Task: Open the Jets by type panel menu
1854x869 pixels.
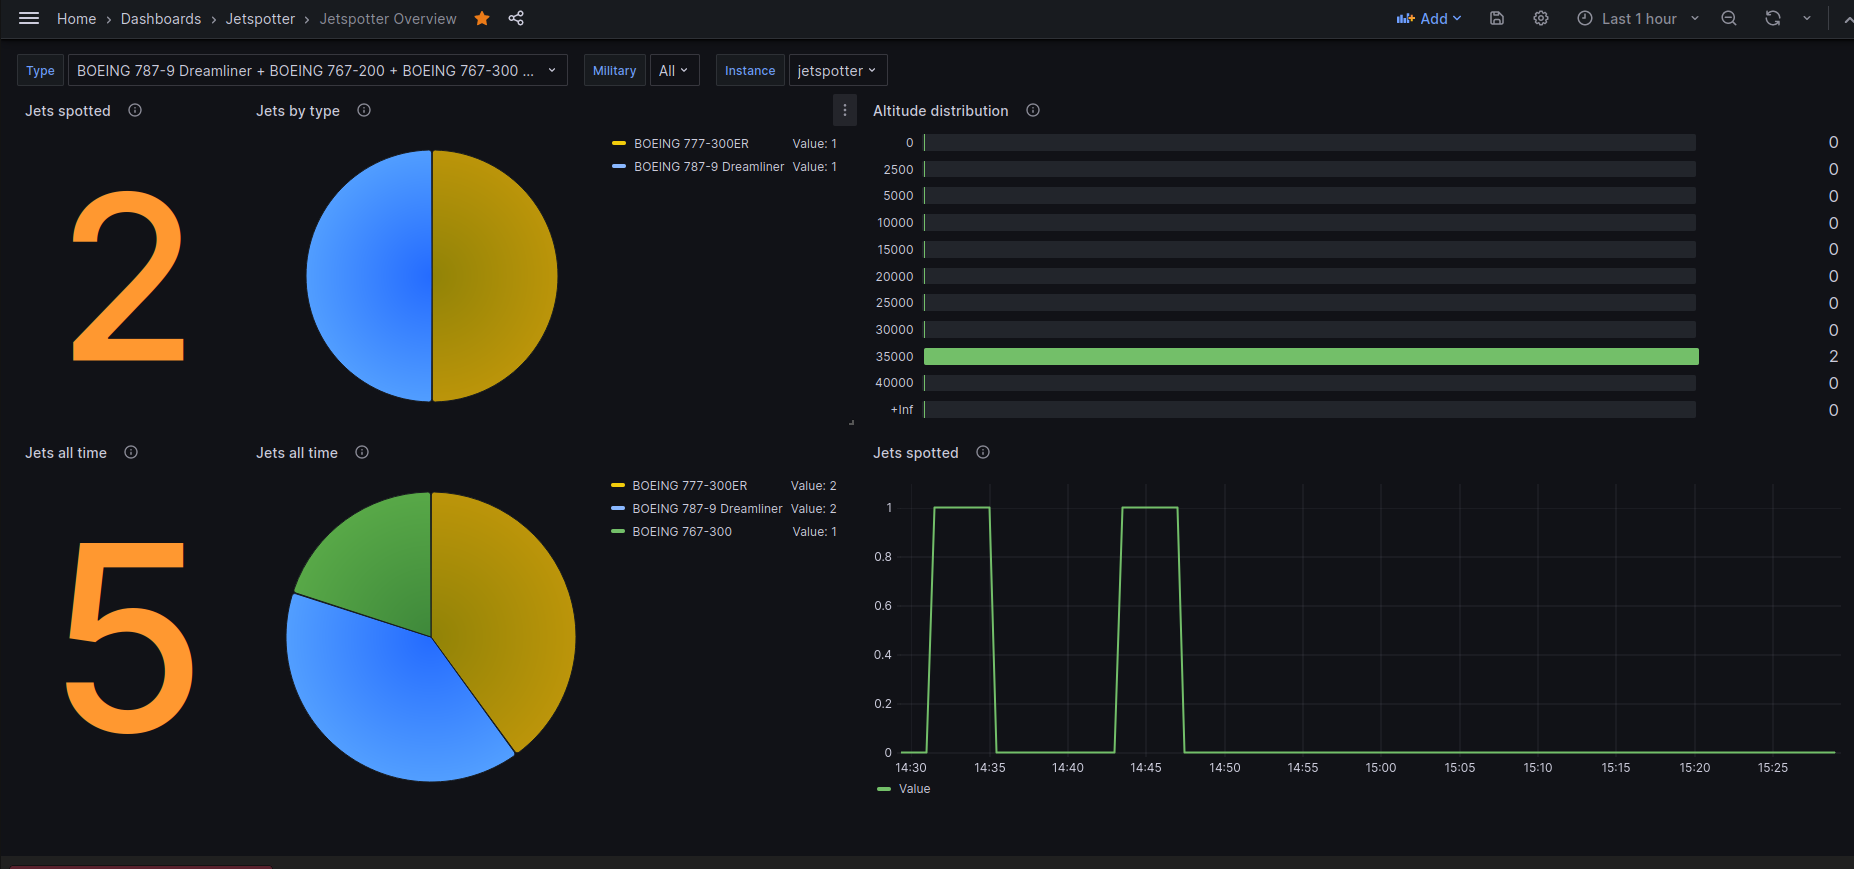Action: [845, 110]
